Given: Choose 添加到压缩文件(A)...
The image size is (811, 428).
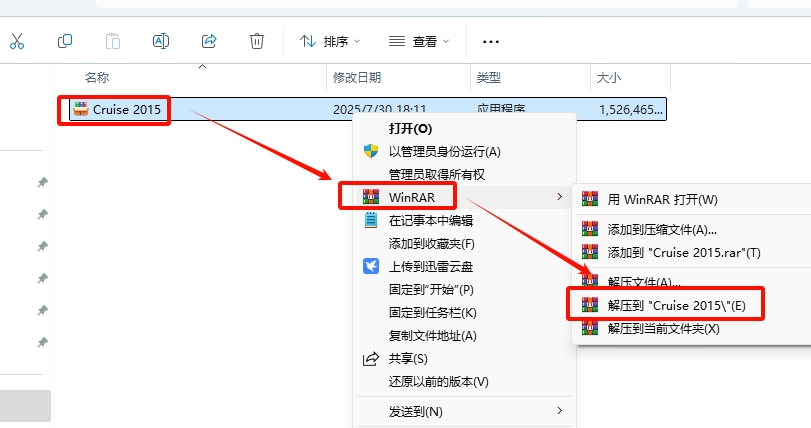Looking at the screenshot, I should click(x=662, y=230).
